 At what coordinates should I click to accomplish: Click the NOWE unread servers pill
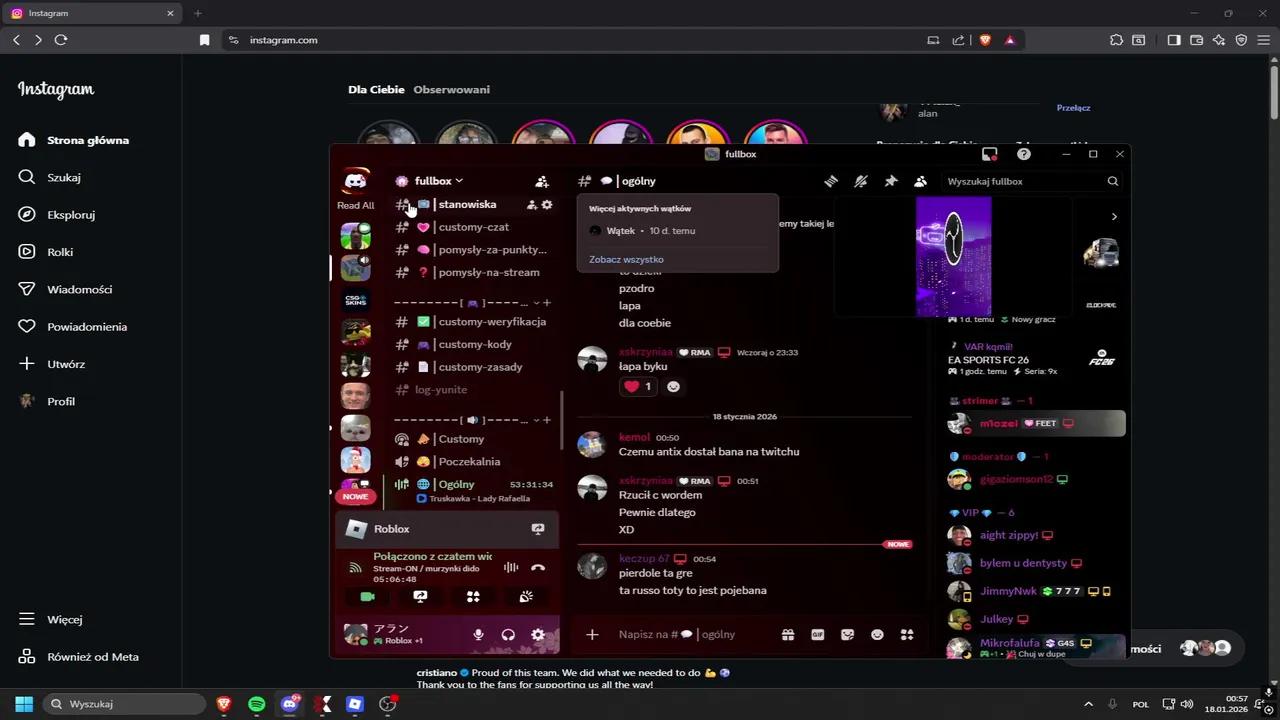pos(355,496)
